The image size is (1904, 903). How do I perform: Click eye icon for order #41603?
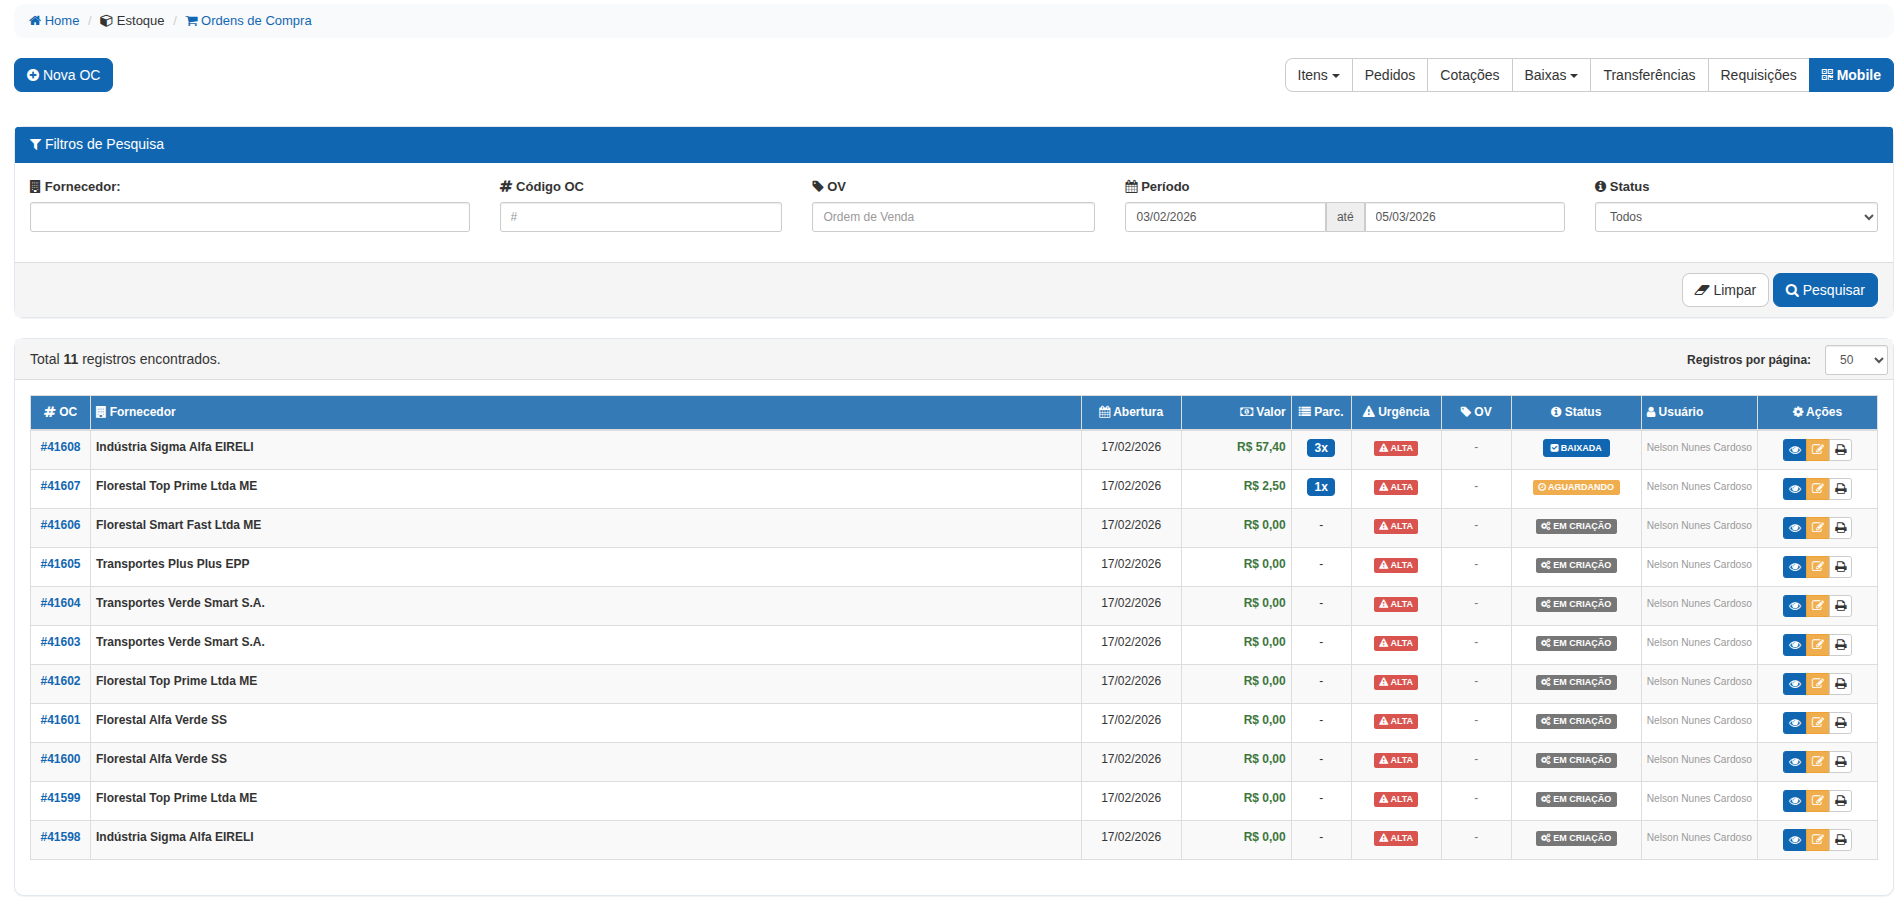coord(1794,645)
